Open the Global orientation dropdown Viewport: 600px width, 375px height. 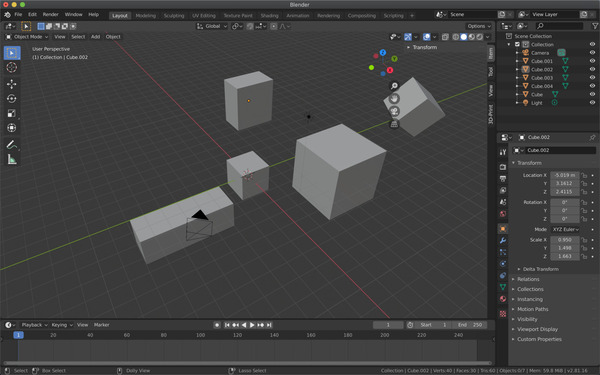tap(212, 26)
